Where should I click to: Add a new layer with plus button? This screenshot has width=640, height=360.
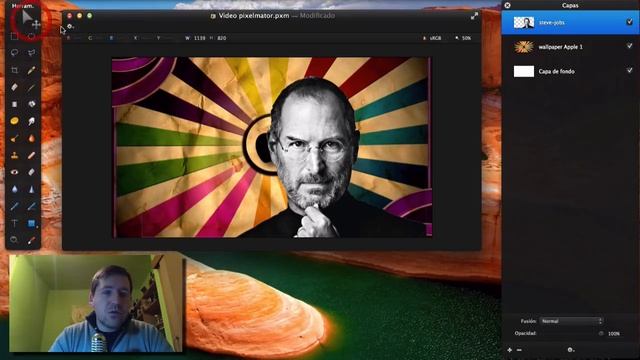(509, 350)
